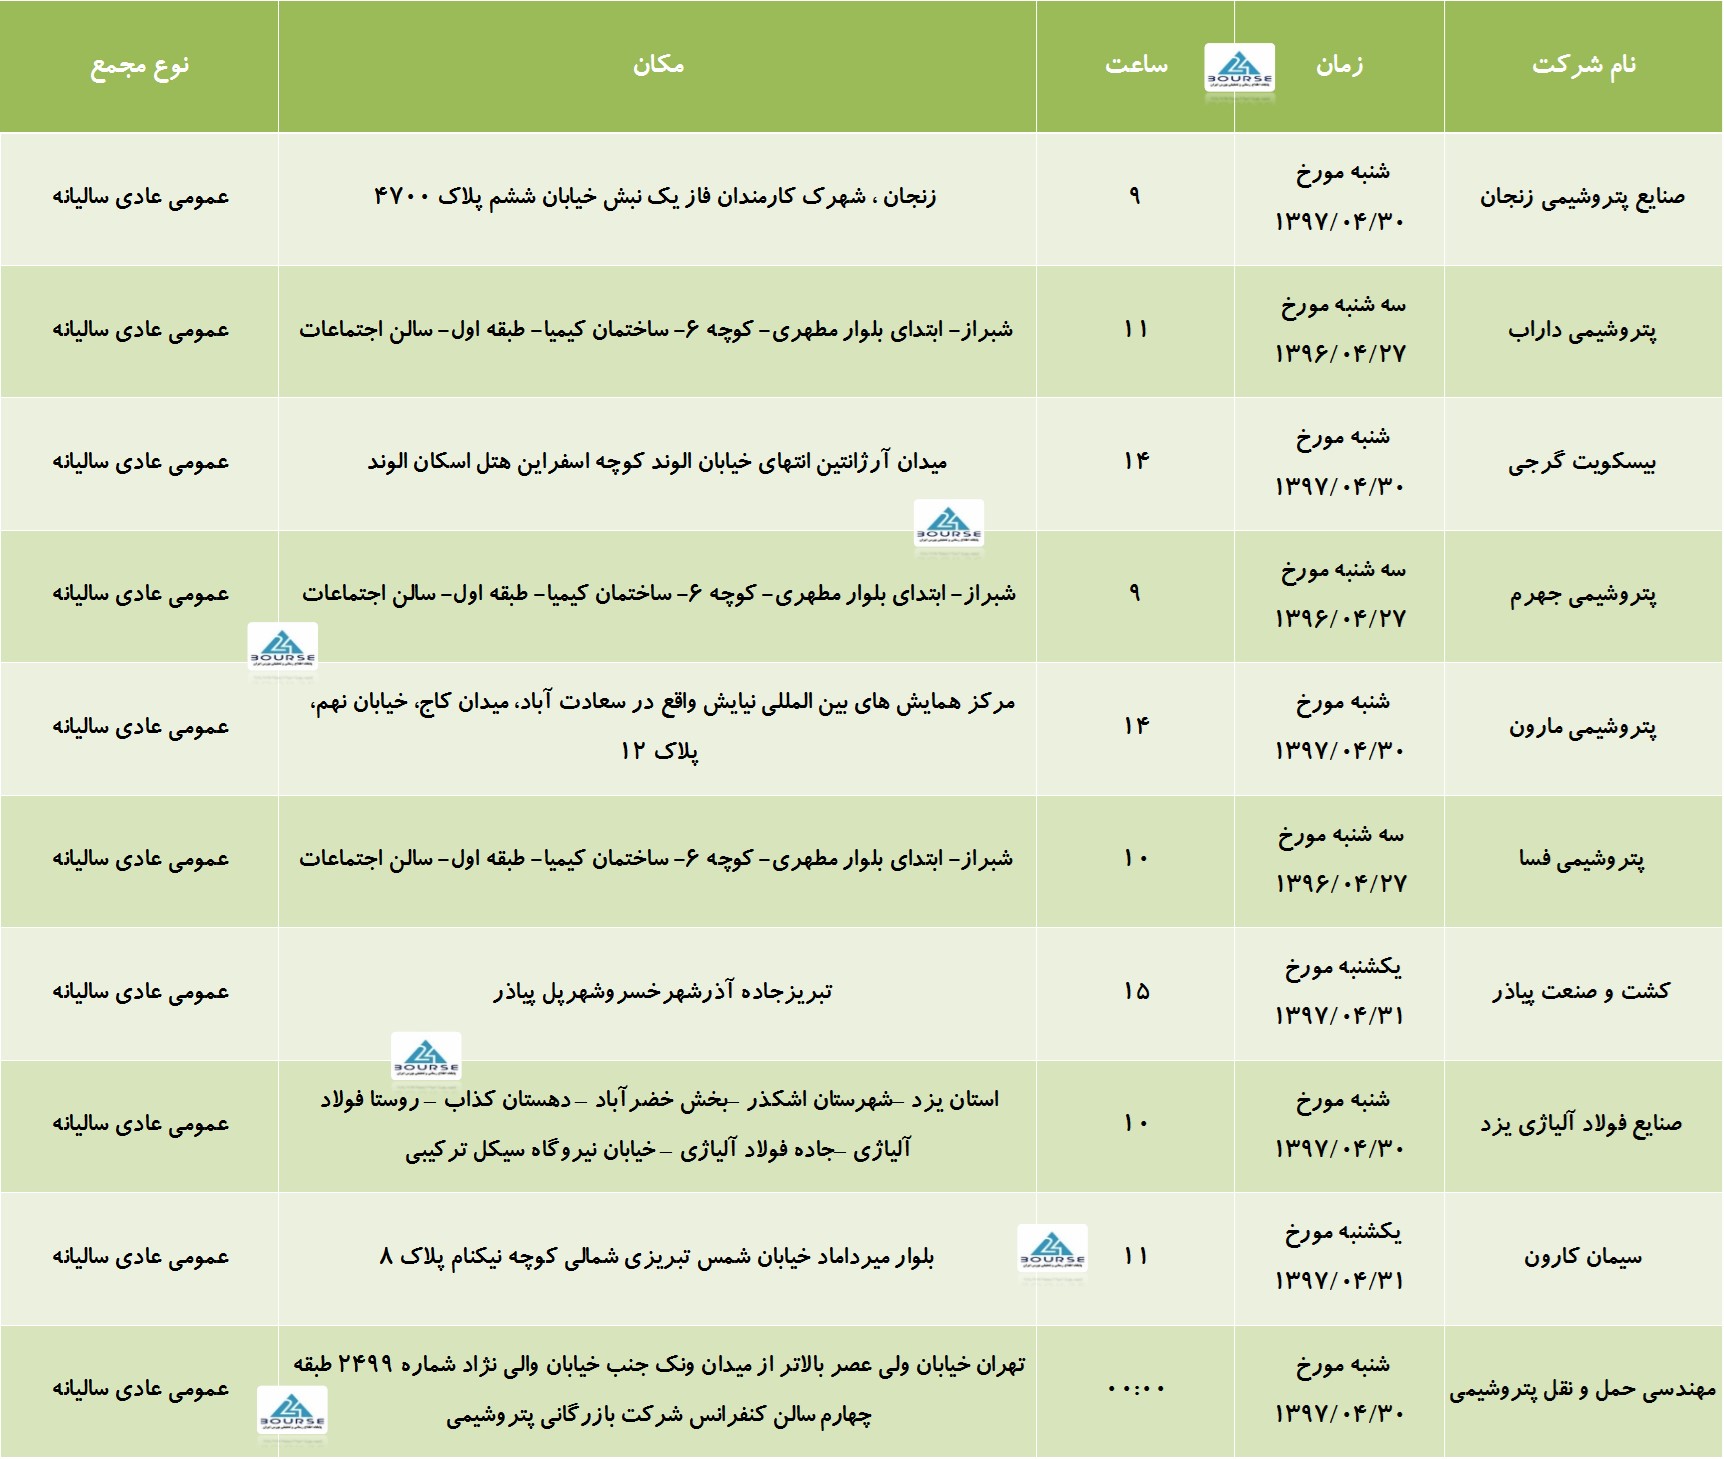Click hour '۱۰' in the پتروشیمی فسا row

[x=1135, y=858]
